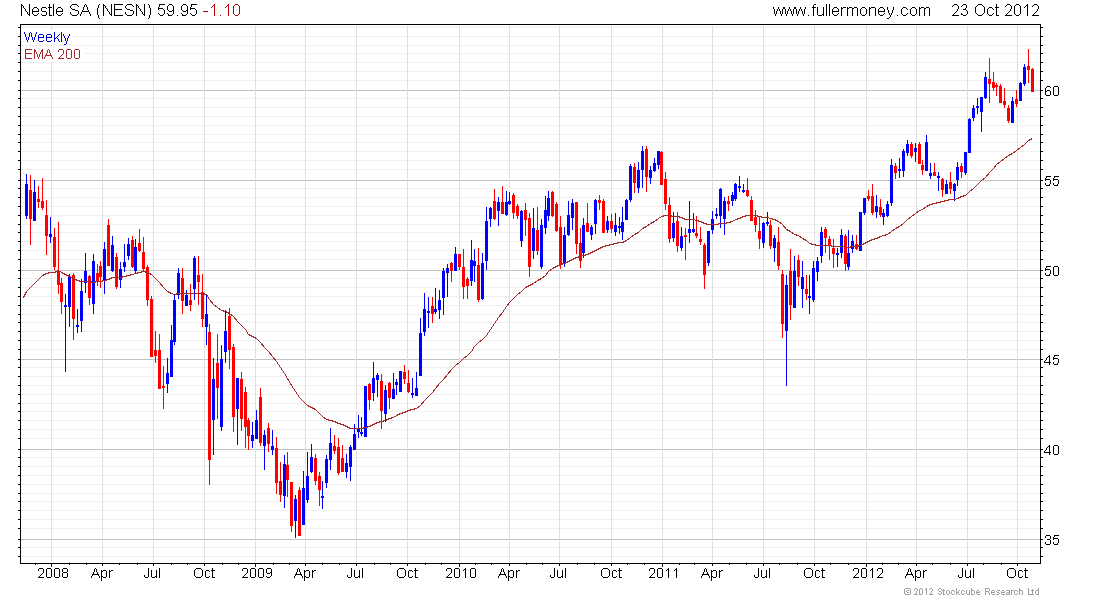Click the price change value -1.10
The image size is (1100, 600).
click(x=222, y=11)
